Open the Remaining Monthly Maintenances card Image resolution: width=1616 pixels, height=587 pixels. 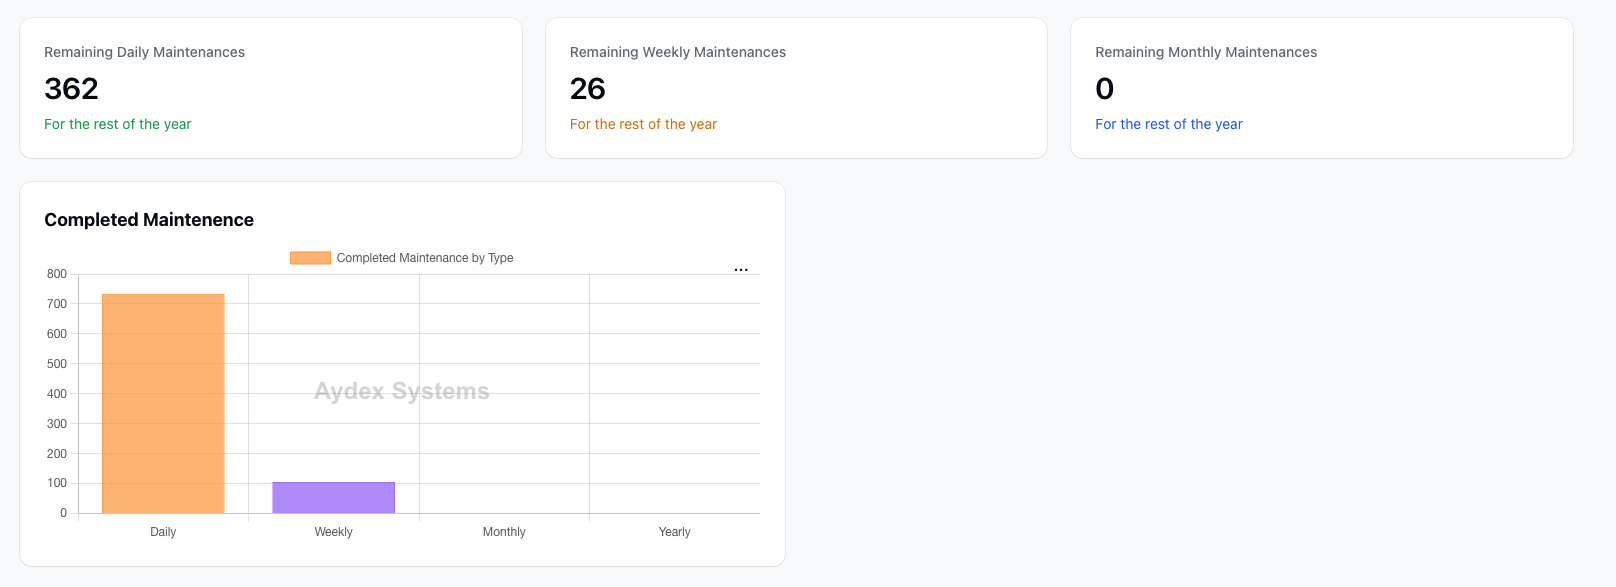(1322, 88)
